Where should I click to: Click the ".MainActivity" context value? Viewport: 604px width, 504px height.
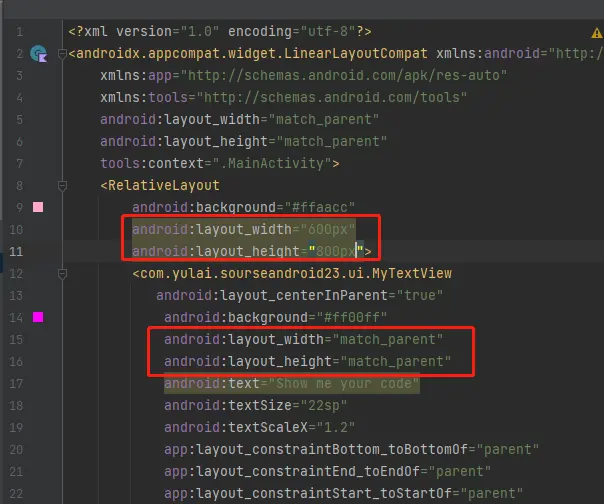click(272, 164)
